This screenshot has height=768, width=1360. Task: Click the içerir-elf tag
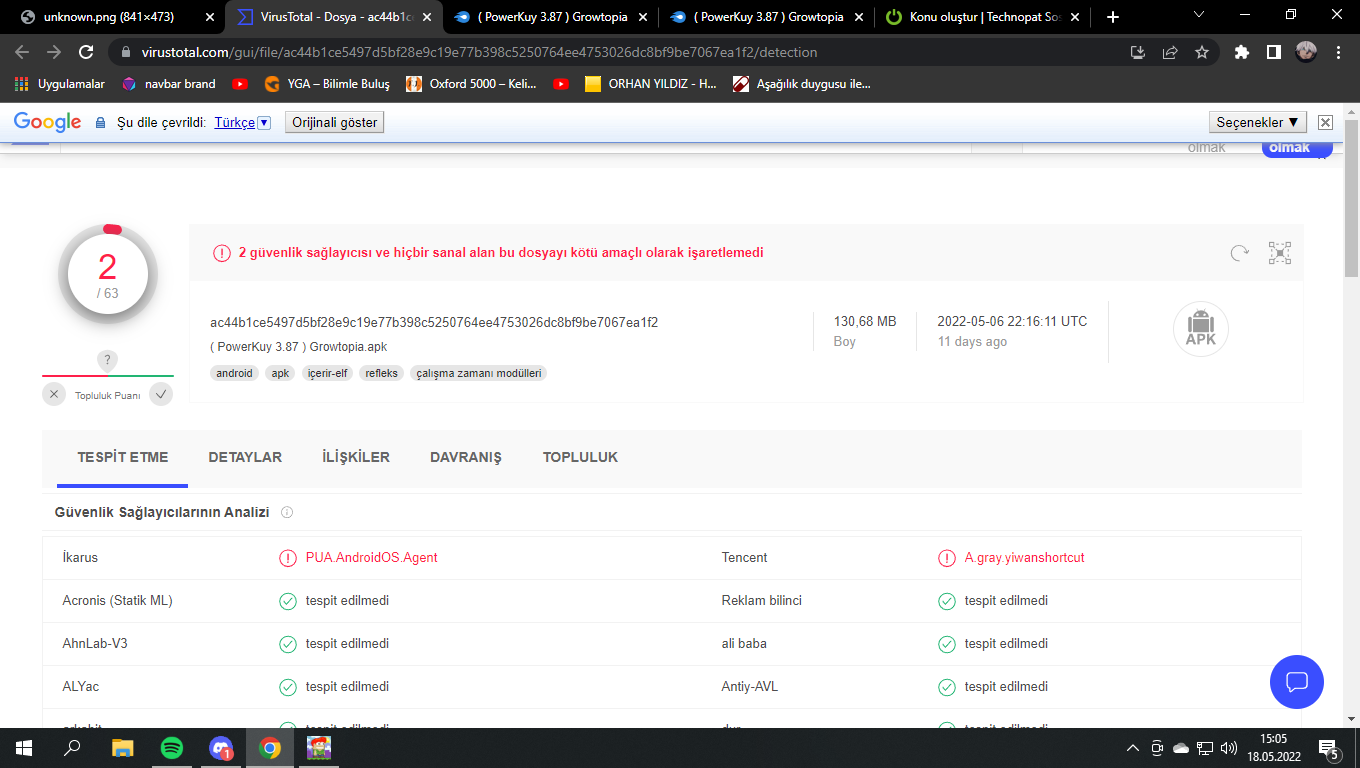coord(328,373)
